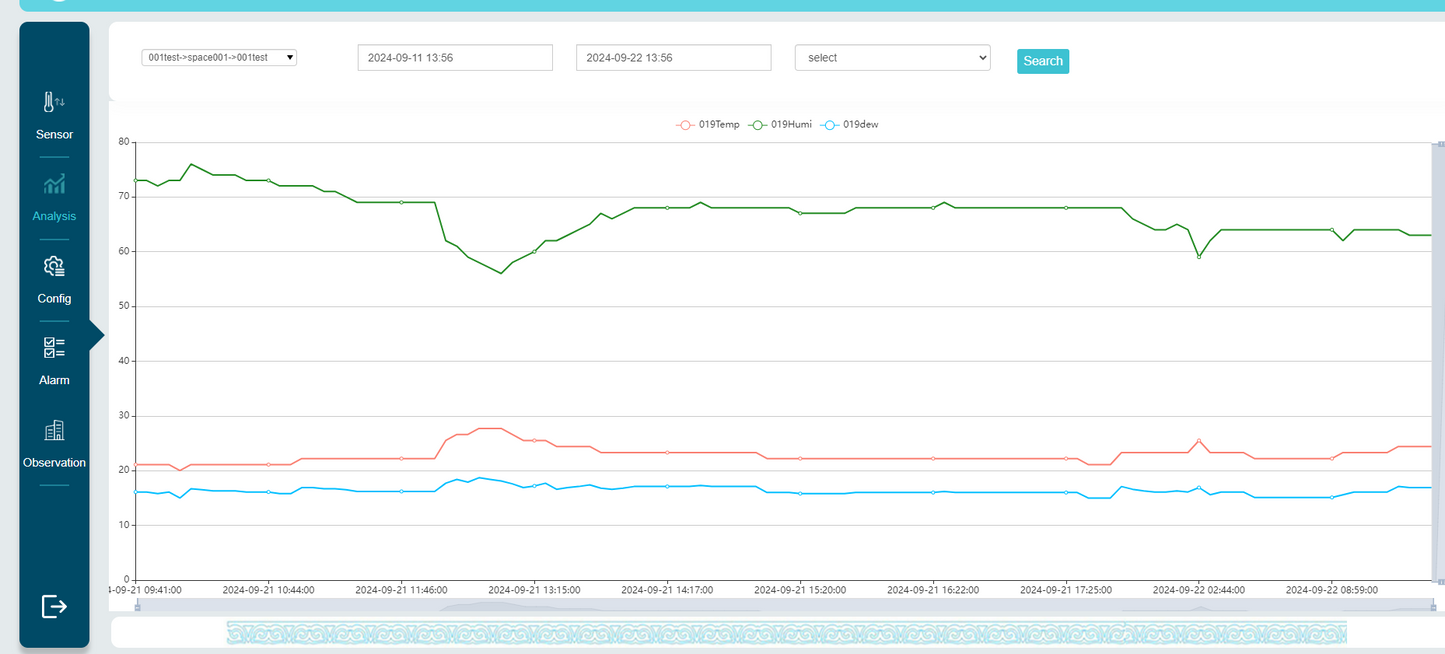This screenshot has width=1445, height=654.
Task: Click the left handle of zoom slider
Action: tap(137, 606)
